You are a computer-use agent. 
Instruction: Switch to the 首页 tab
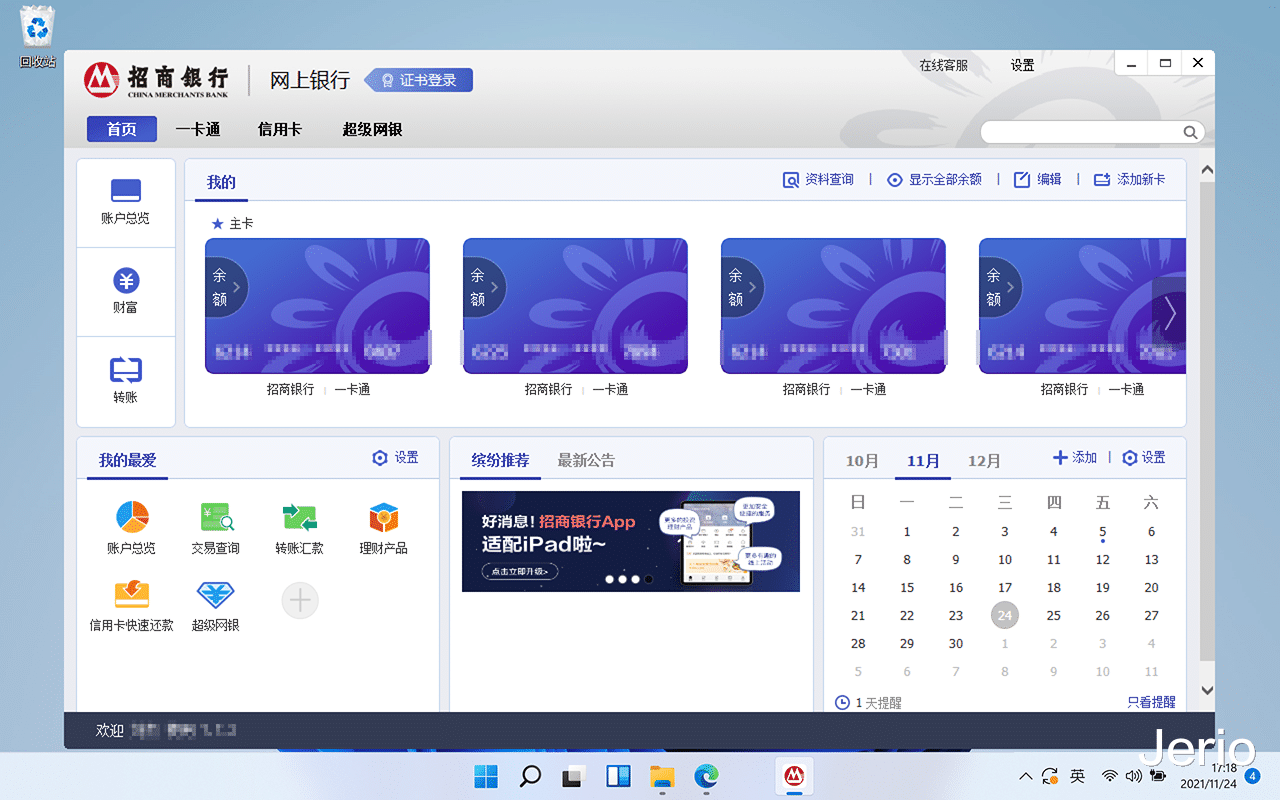[122, 129]
